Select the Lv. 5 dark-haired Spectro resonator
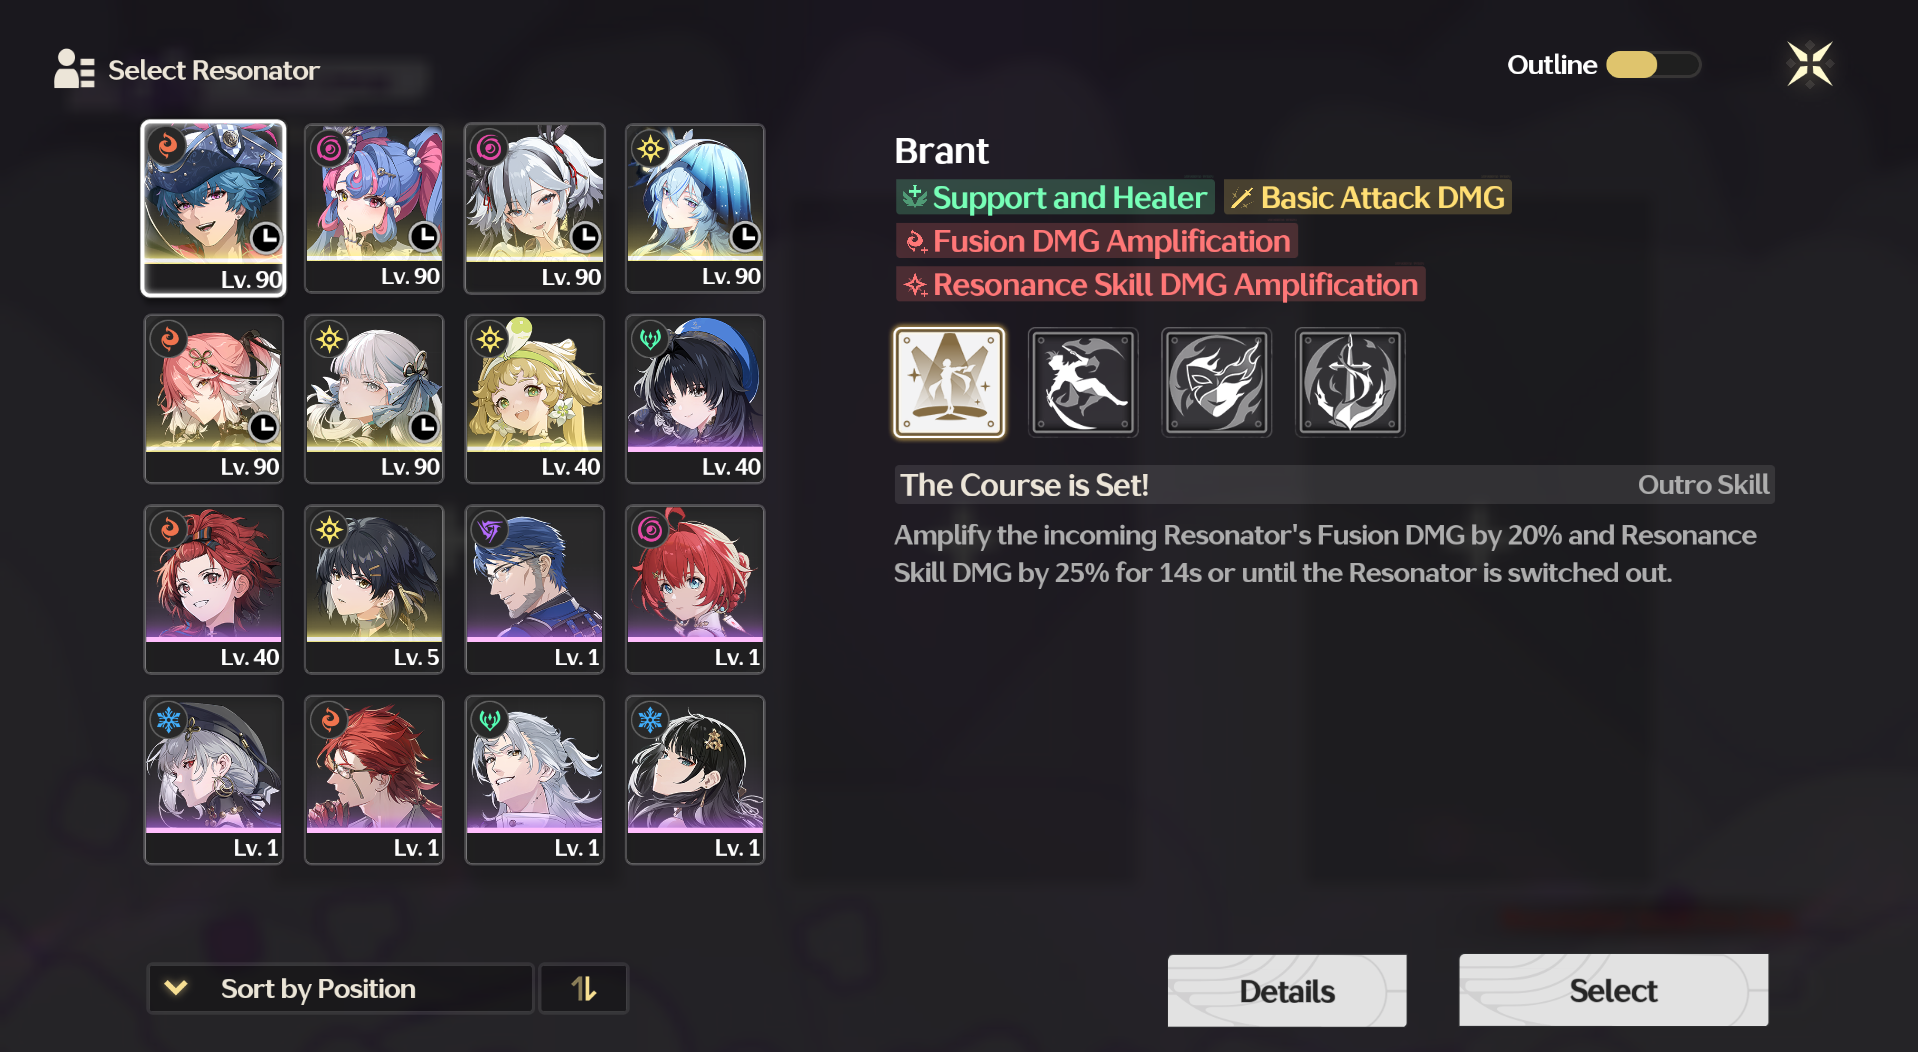 click(x=374, y=589)
